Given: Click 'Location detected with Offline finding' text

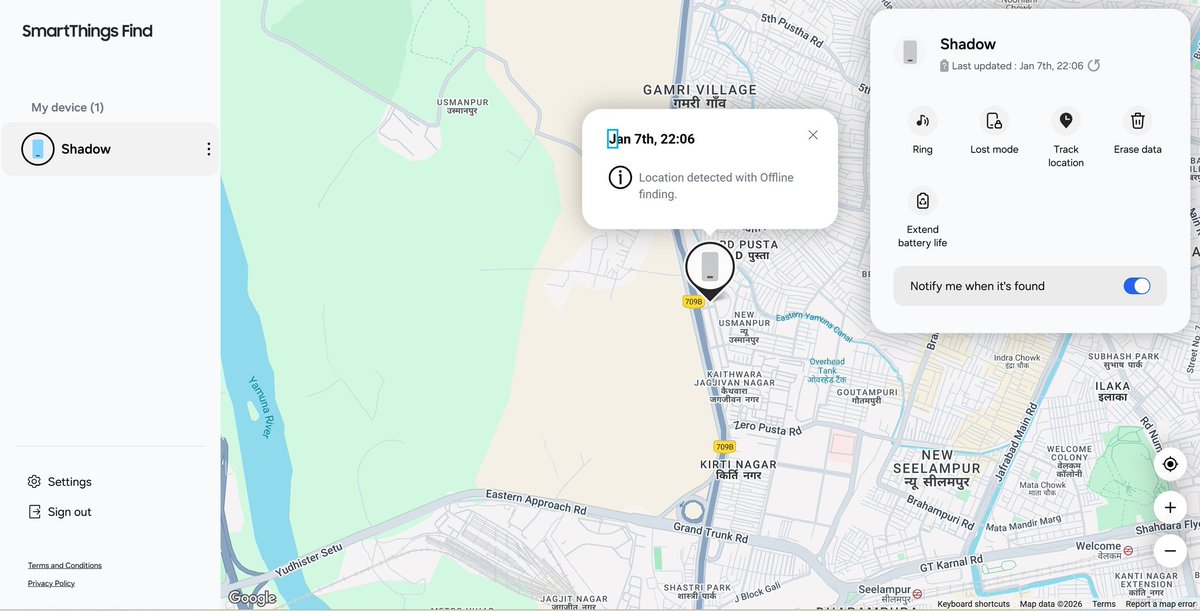Looking at the screenshot, I should point(716,185).
